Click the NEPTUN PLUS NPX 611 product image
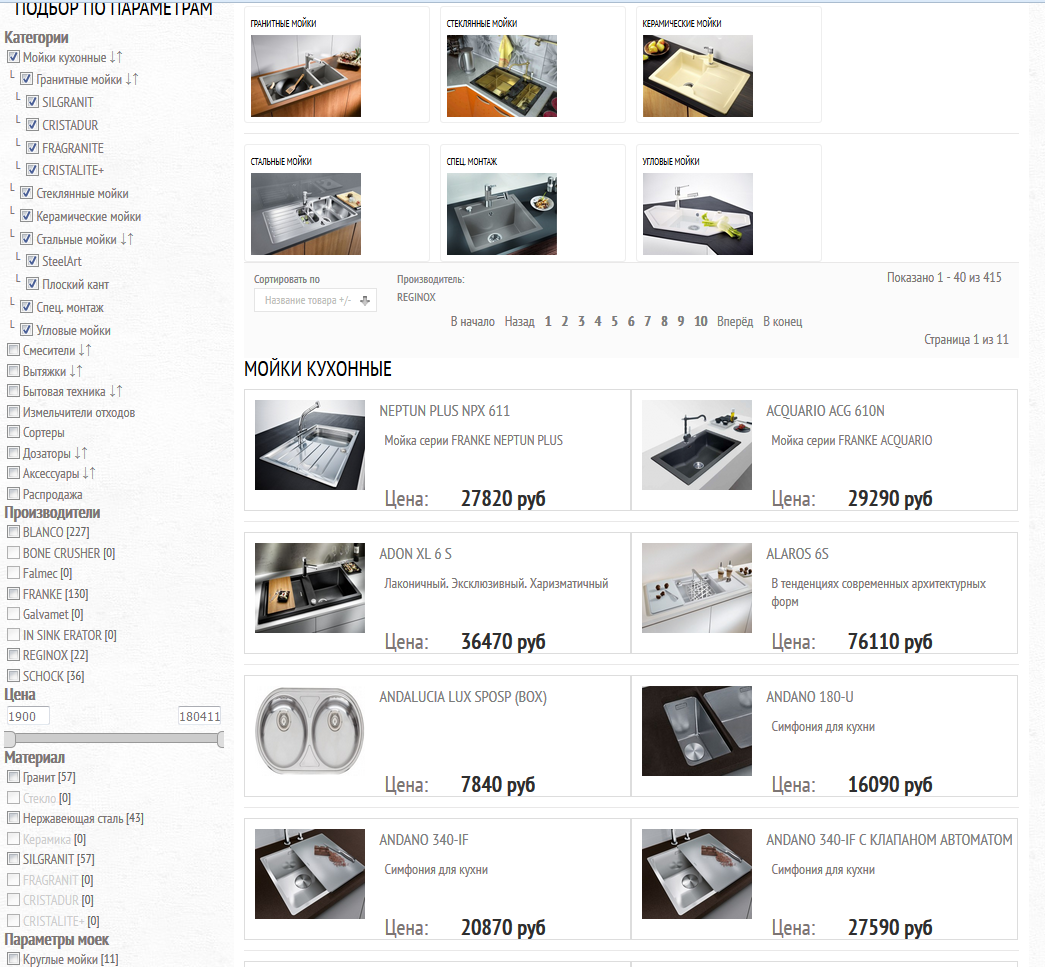 pyautogui.click(x=310, y=445)
